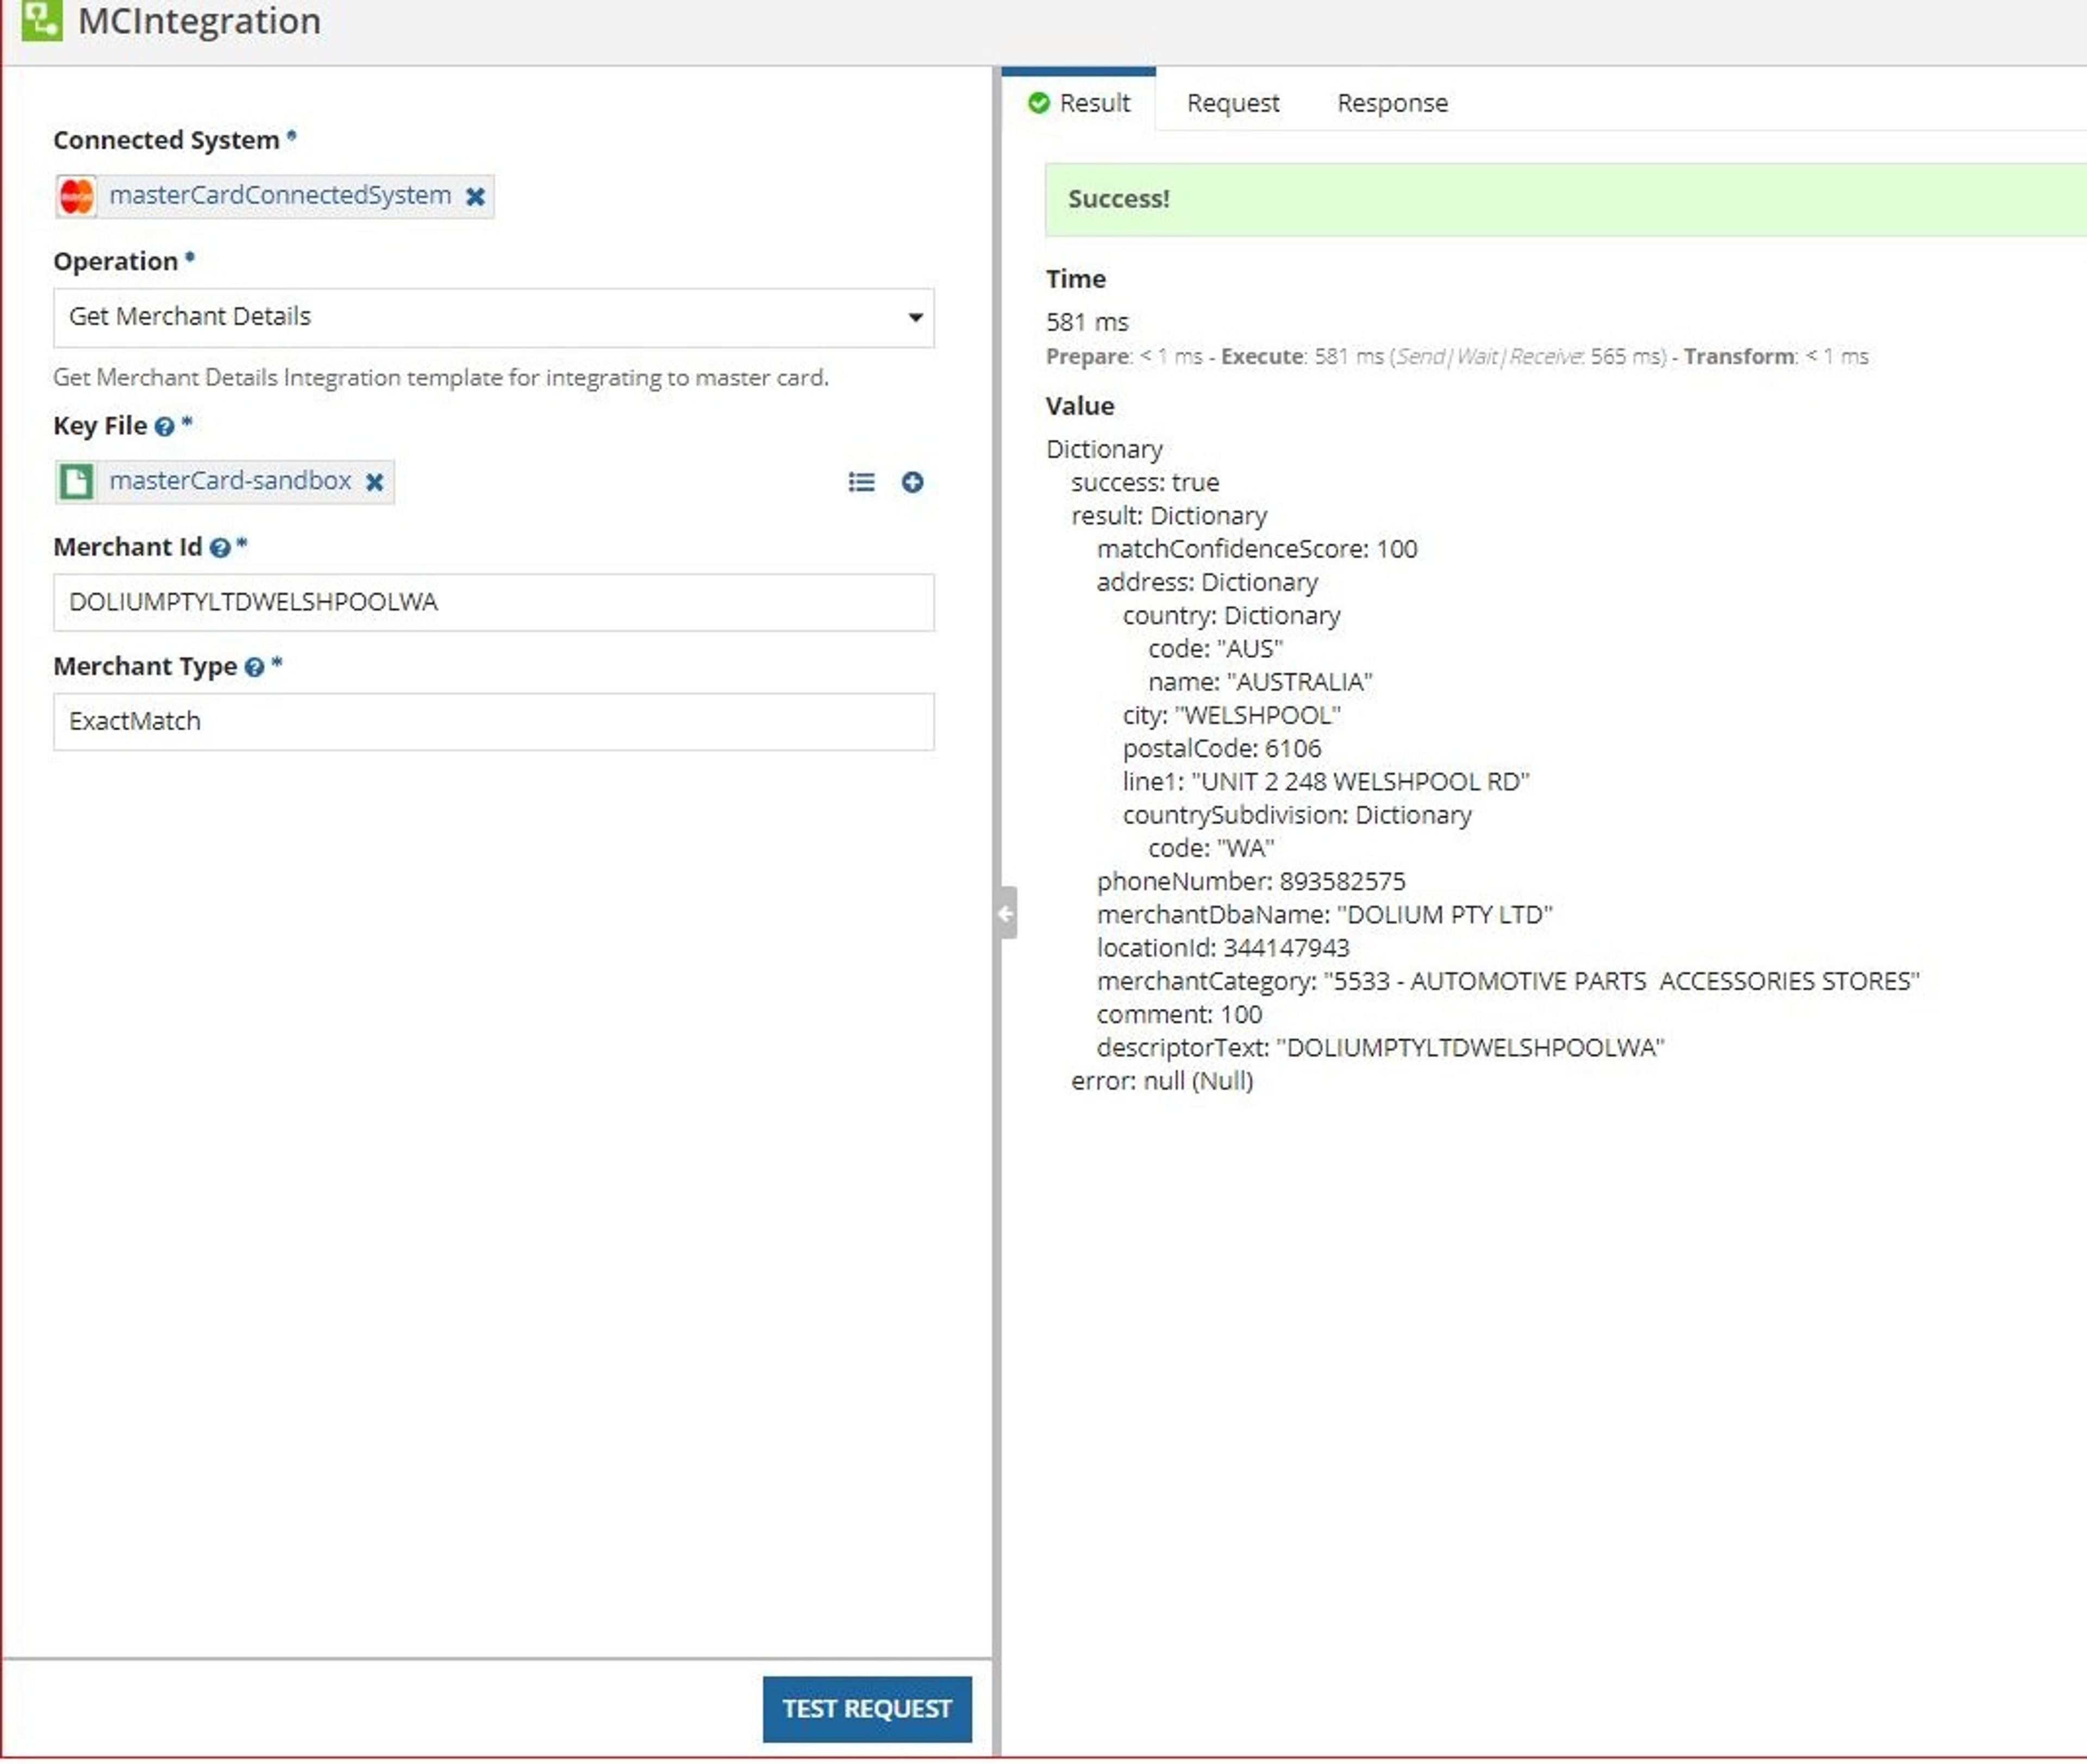The height and width of the screenshot is (1764, 2087).
Task: Click the error: null (Null) line
Action: (x=1162, y=1081)
